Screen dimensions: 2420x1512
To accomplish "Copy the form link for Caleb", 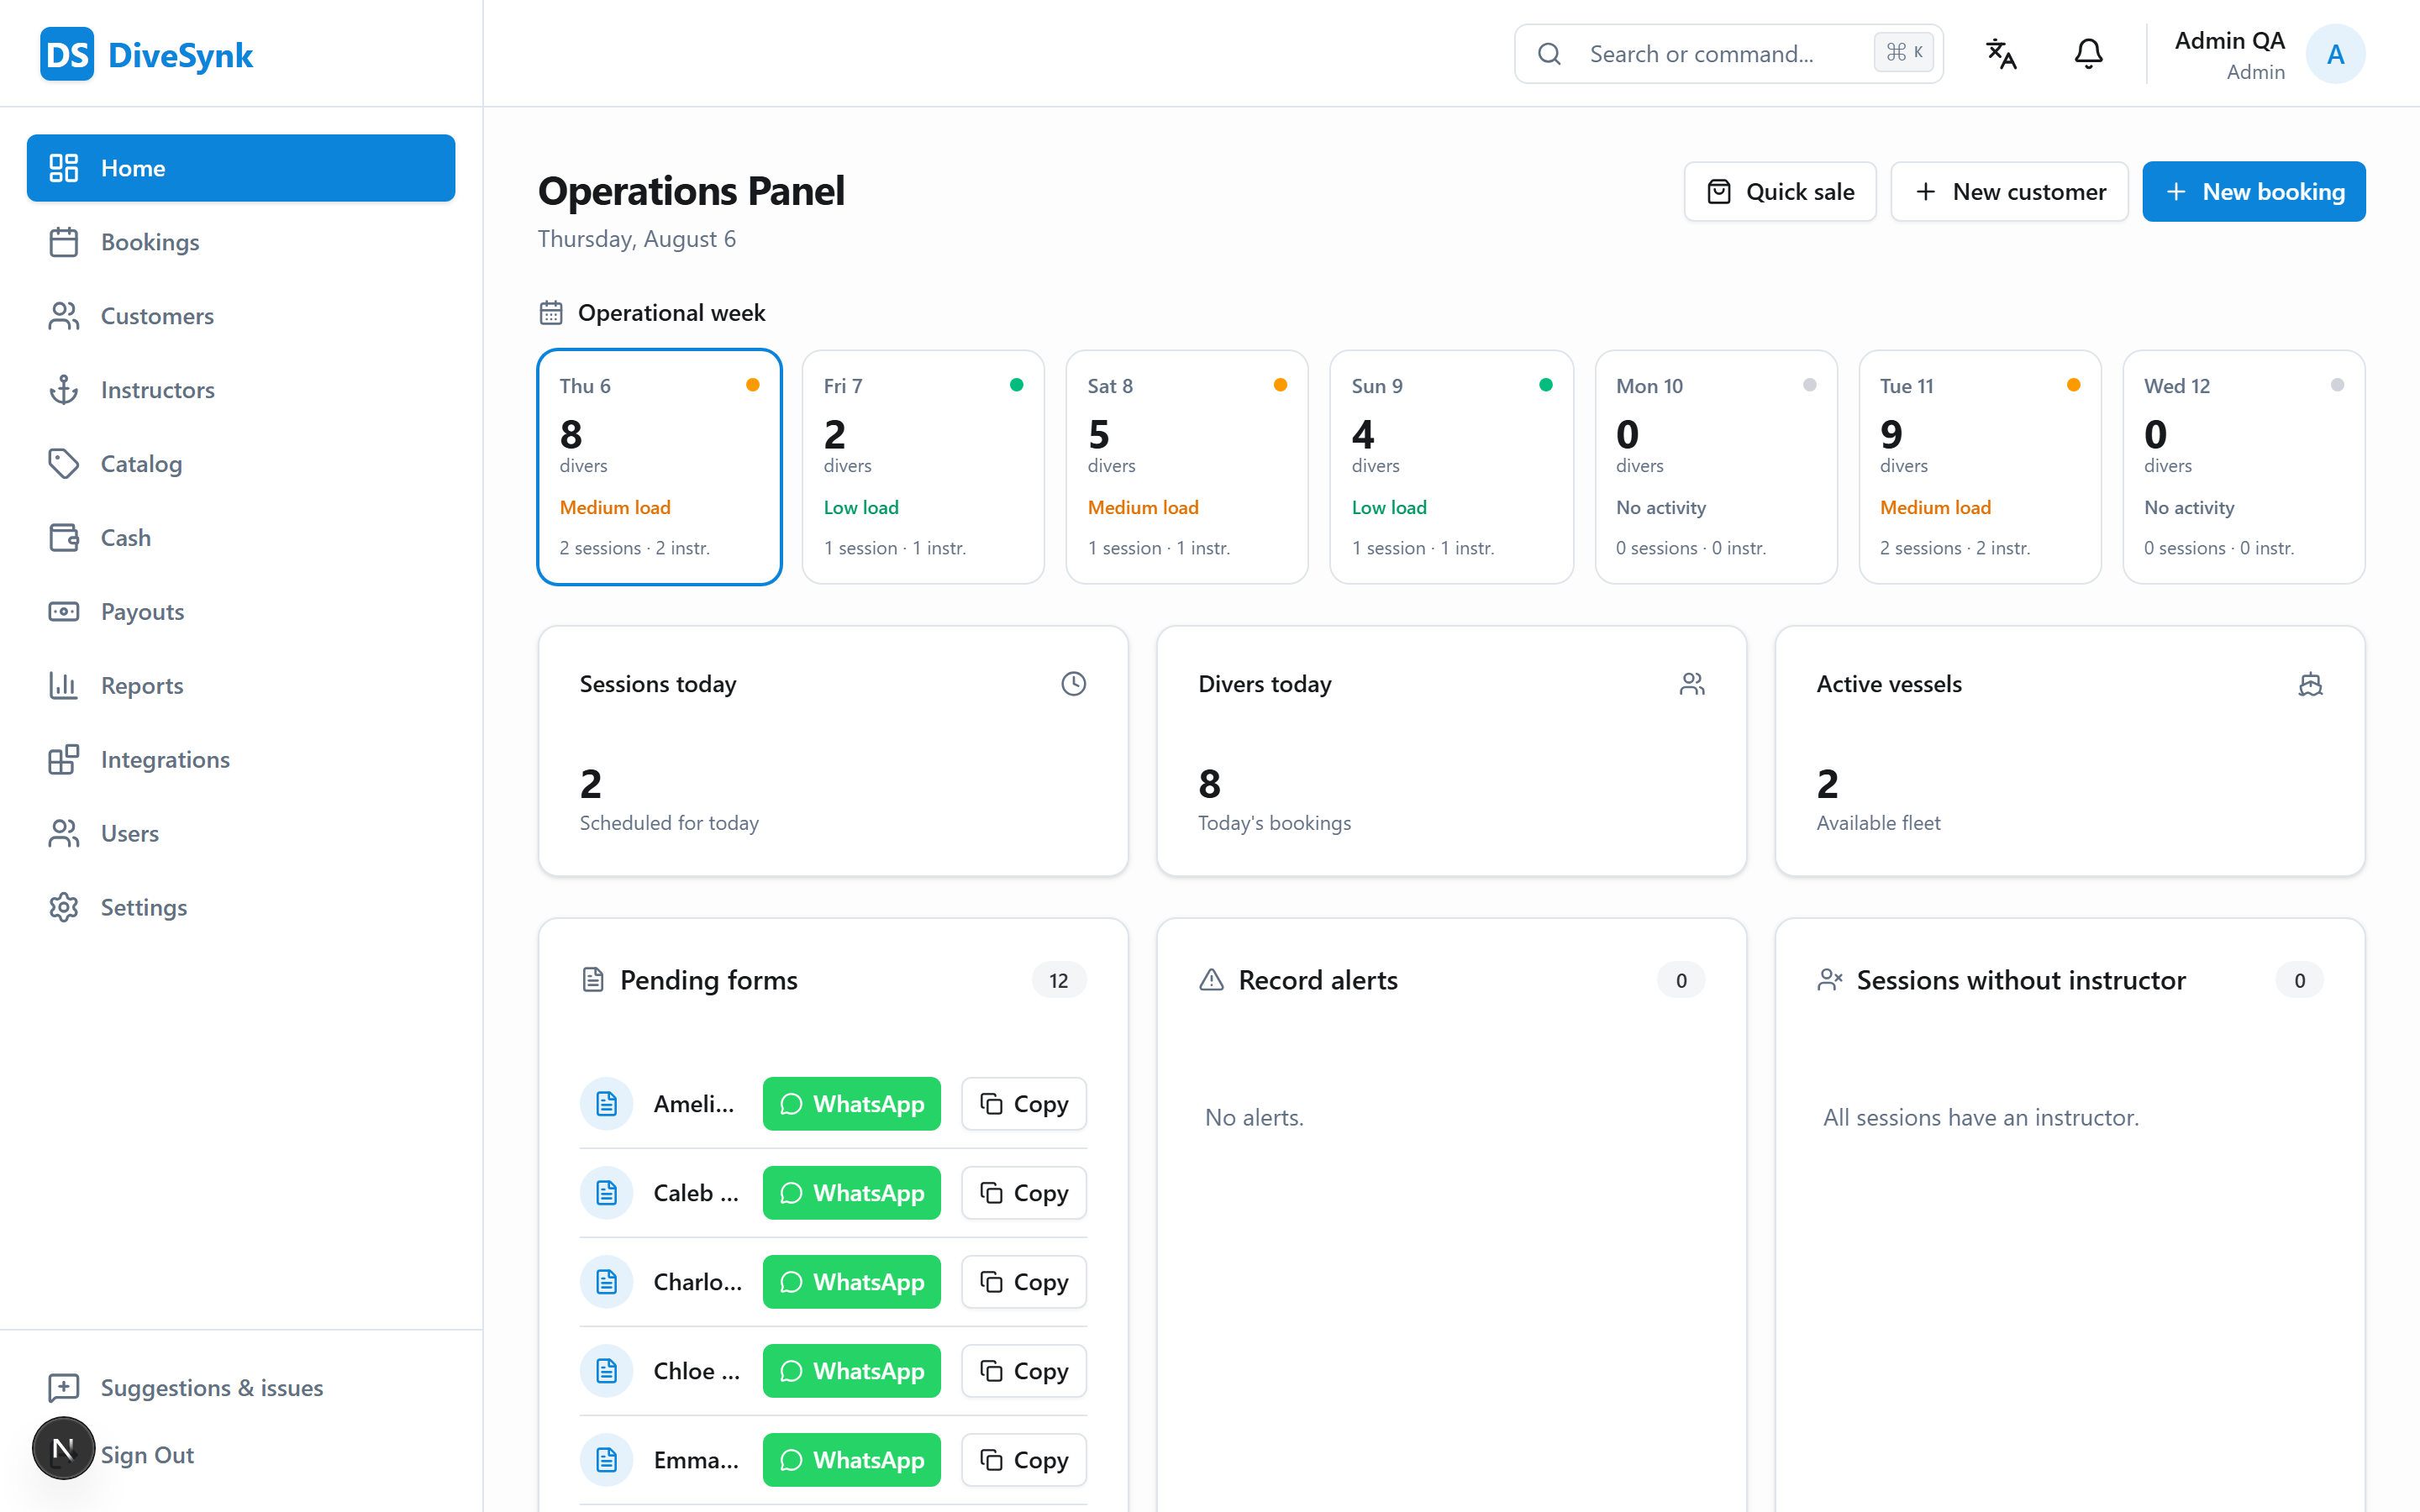I will pyautogui.click(x=1024, y=1193).
